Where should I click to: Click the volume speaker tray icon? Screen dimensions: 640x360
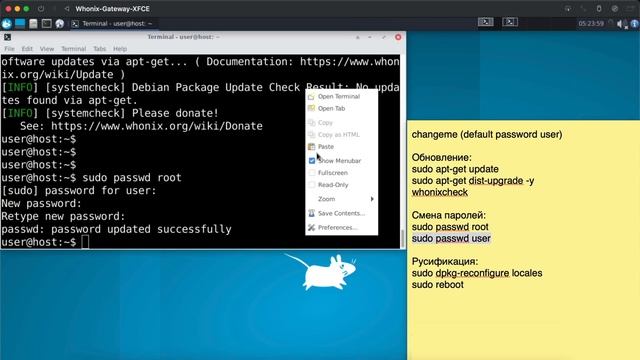point(621,24)
